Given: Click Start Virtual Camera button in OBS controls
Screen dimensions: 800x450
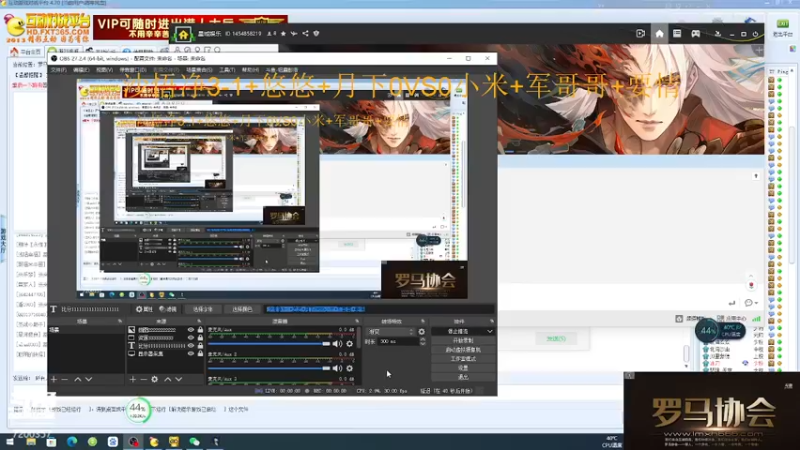Looking at the screenshot, I should pos(463,350).
